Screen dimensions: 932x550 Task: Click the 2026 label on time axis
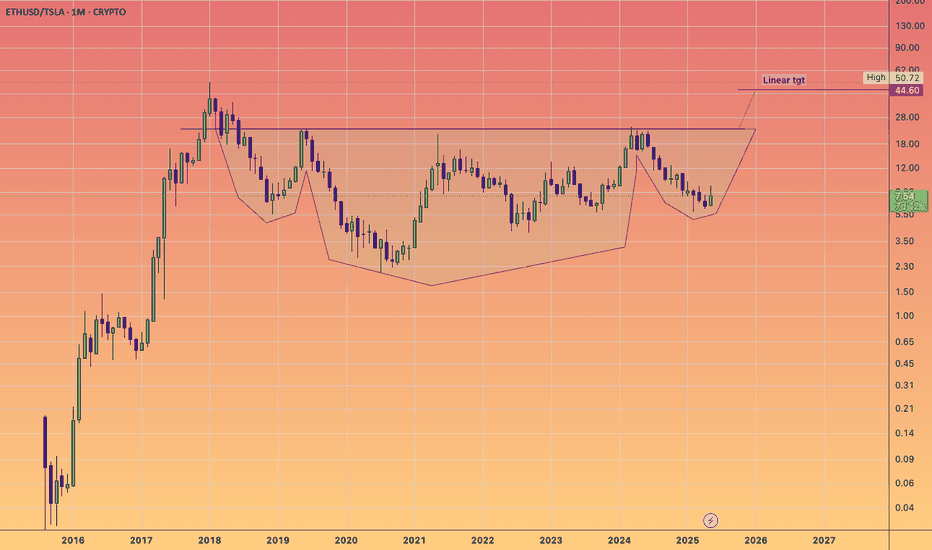click(755, 540)
